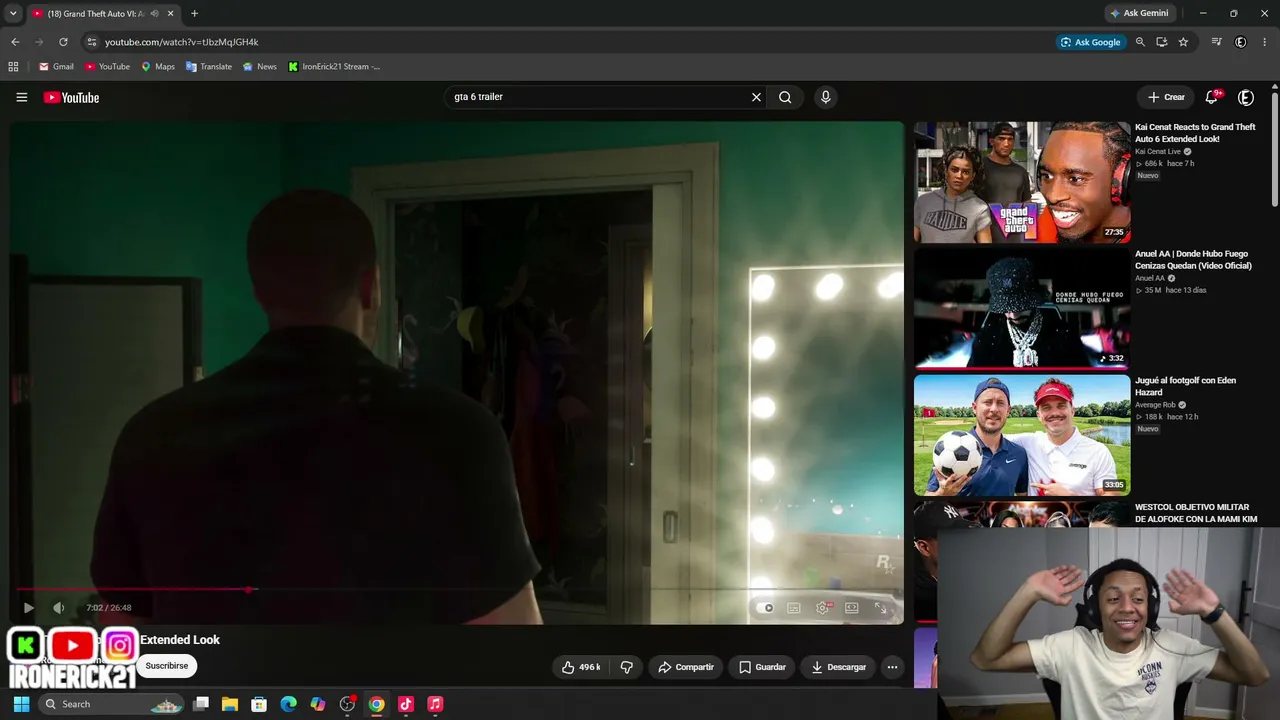This screenshot has height=720, width=1280.
Task: Open the Gmail bookmark
Action: point(56,67)
